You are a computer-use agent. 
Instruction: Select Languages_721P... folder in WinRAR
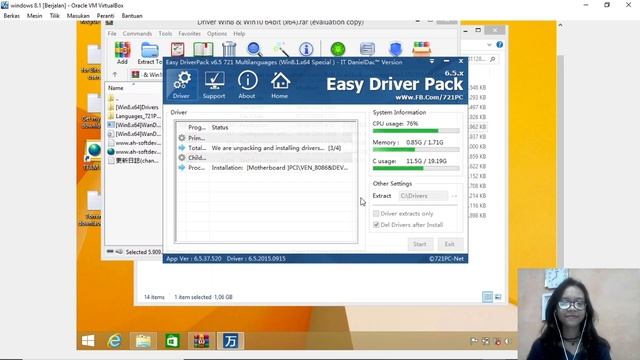tap(133, 116)
